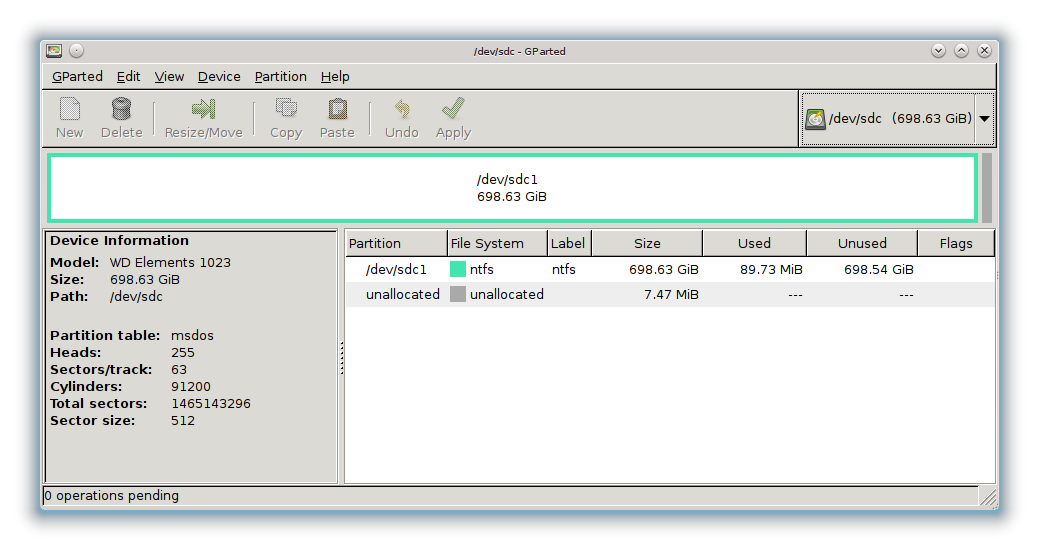Click the New partition toolbar icon

pyautogui.click(x=70, y=109)
